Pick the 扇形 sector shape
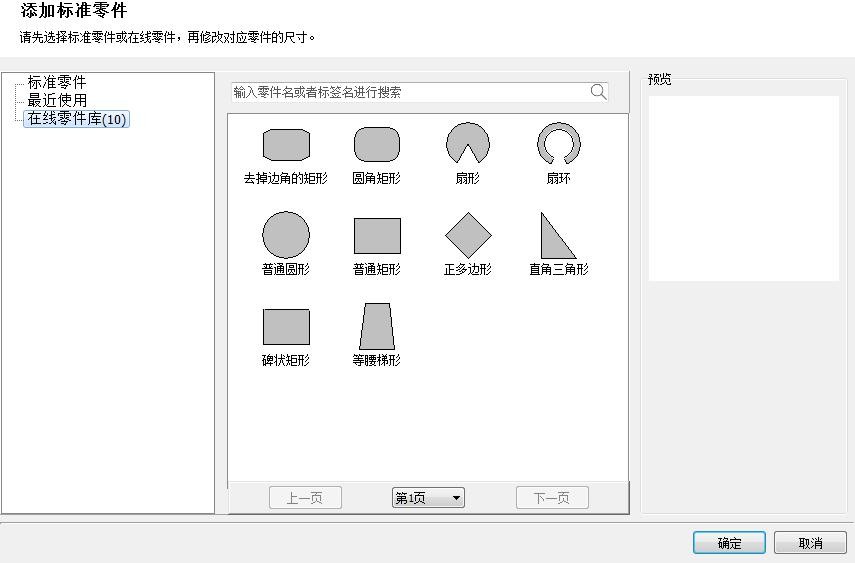The width and height of the screenshot is (855, 563). pos(468,144)
